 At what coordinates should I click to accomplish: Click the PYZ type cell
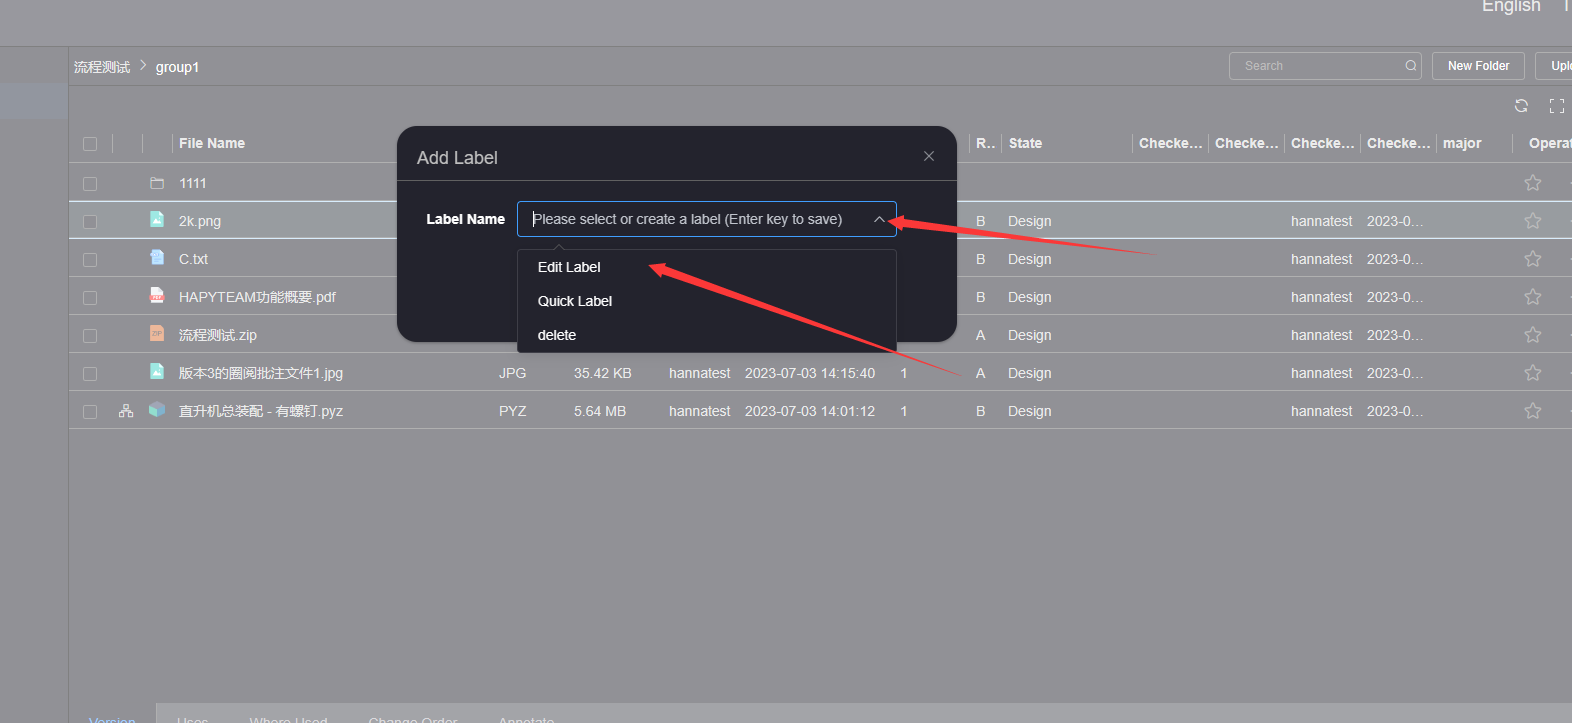tap(512, 411)
